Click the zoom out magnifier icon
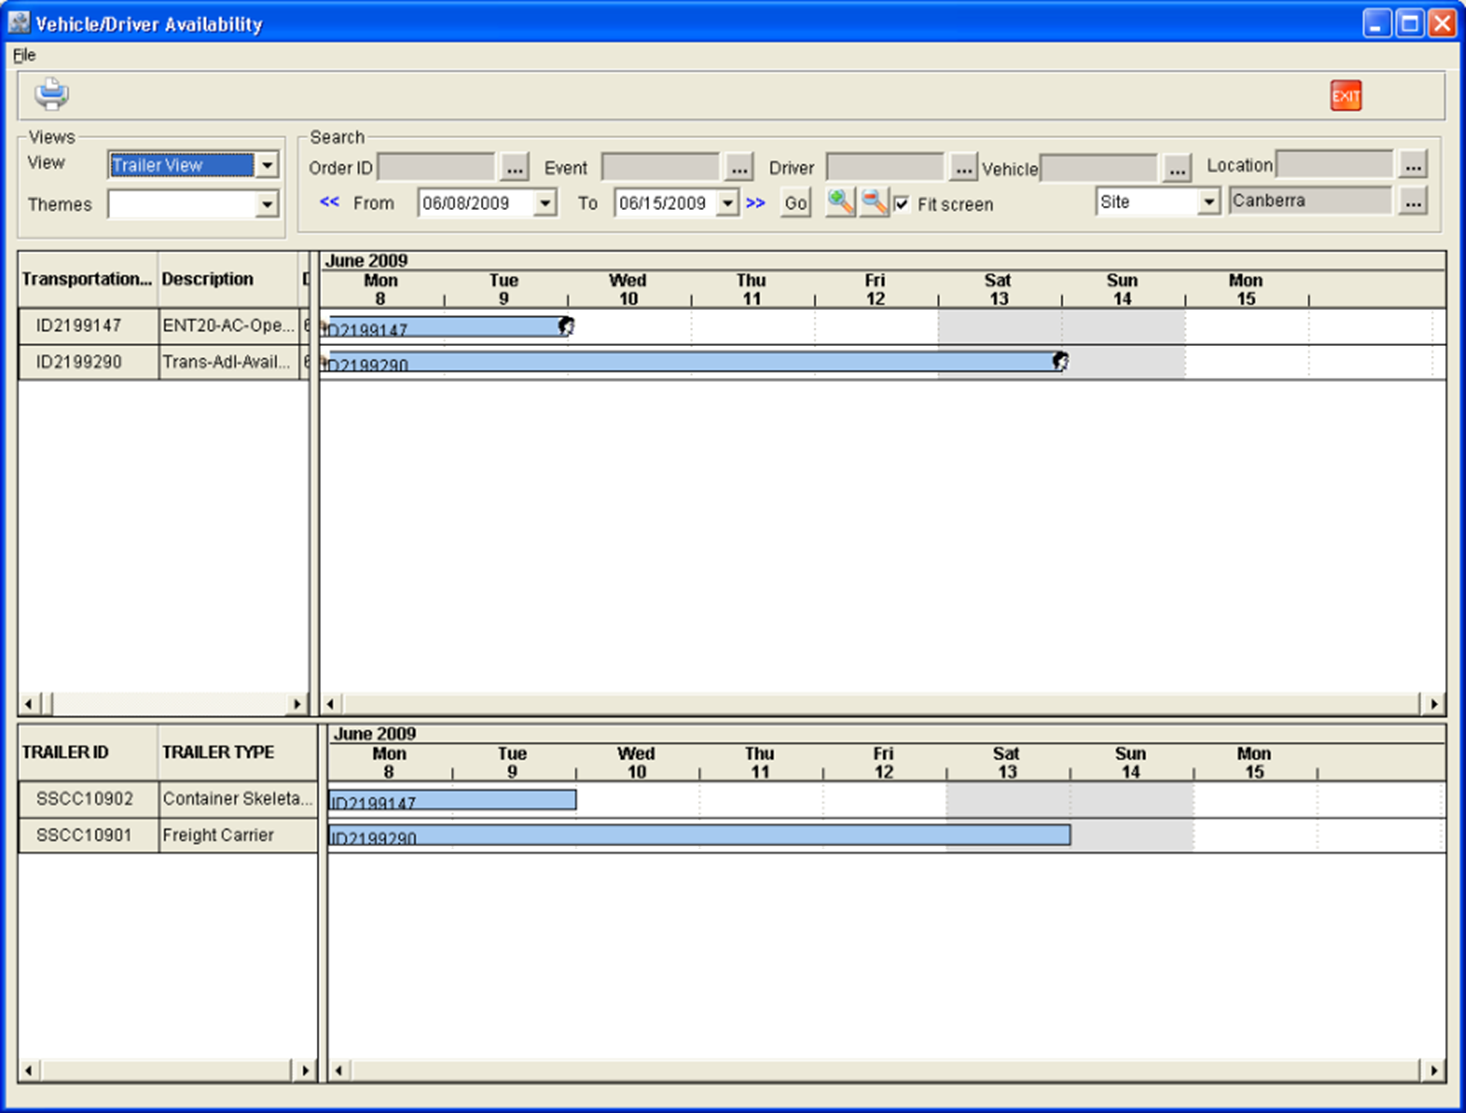 (874, 202)
